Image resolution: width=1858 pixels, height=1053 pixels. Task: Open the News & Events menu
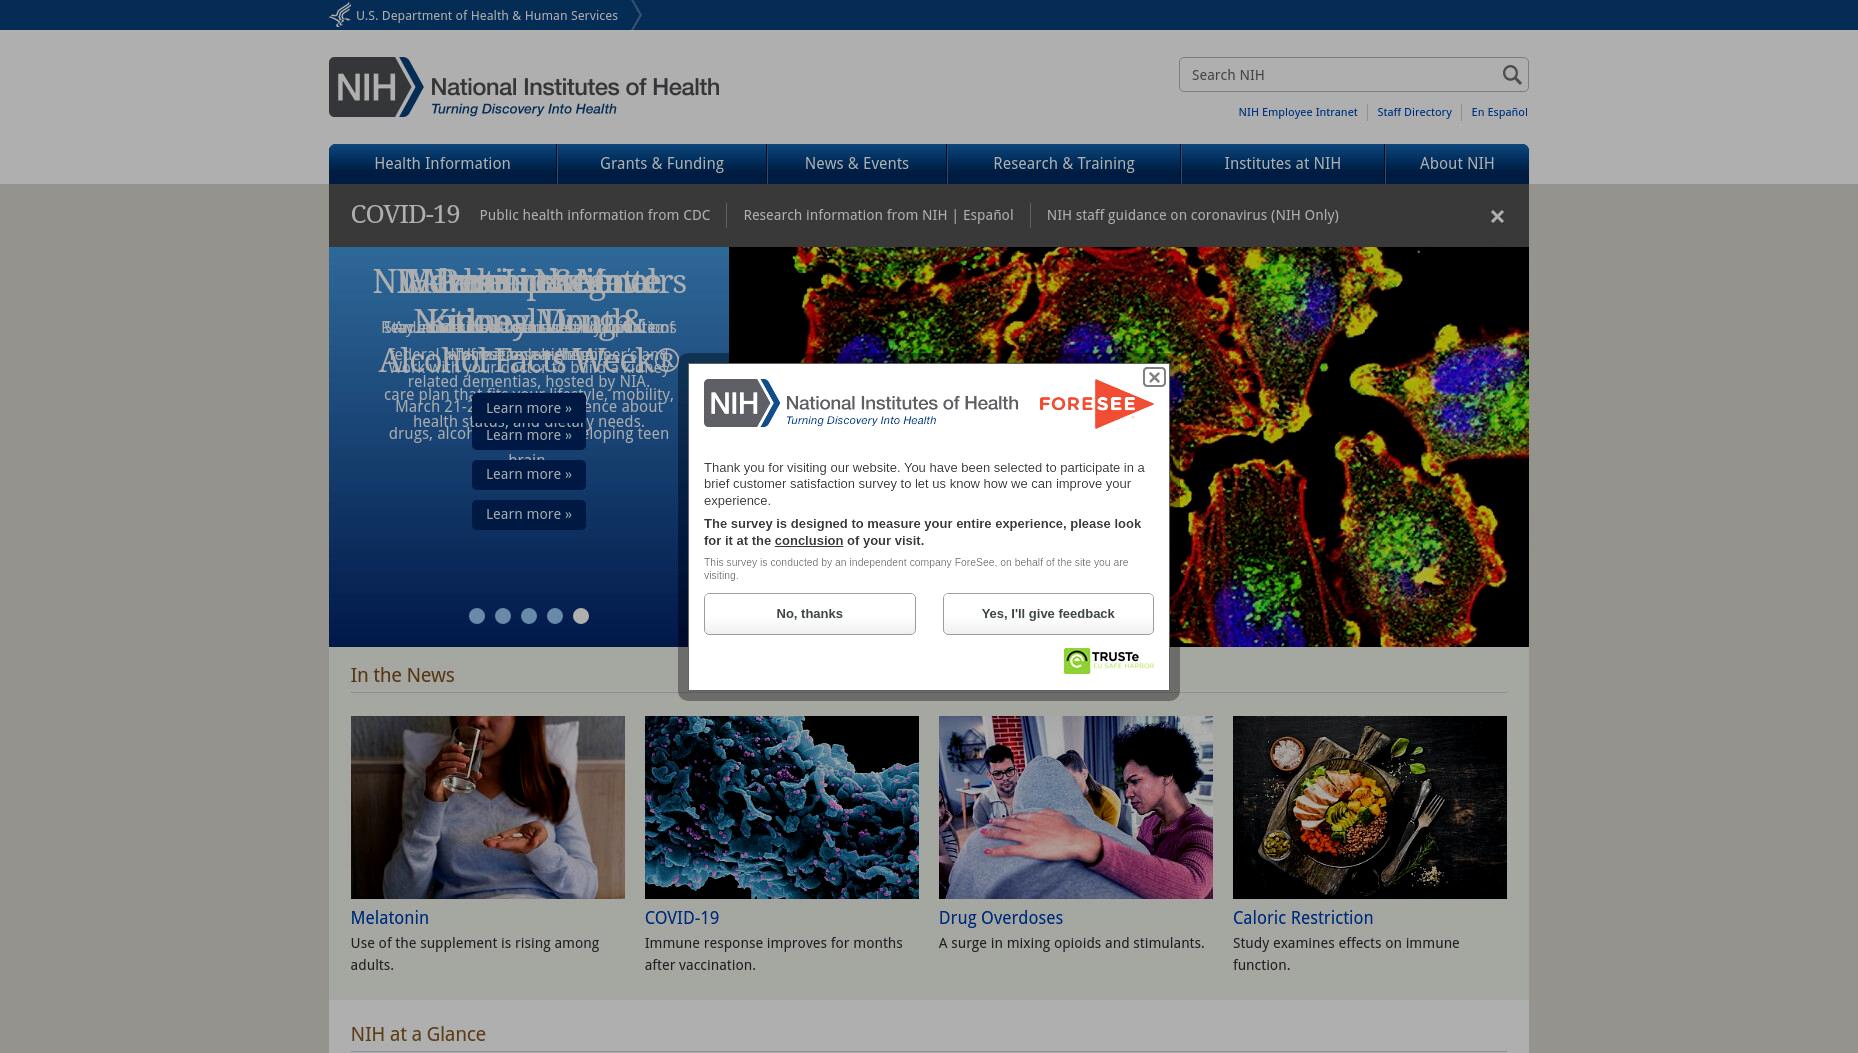point(857,164)
